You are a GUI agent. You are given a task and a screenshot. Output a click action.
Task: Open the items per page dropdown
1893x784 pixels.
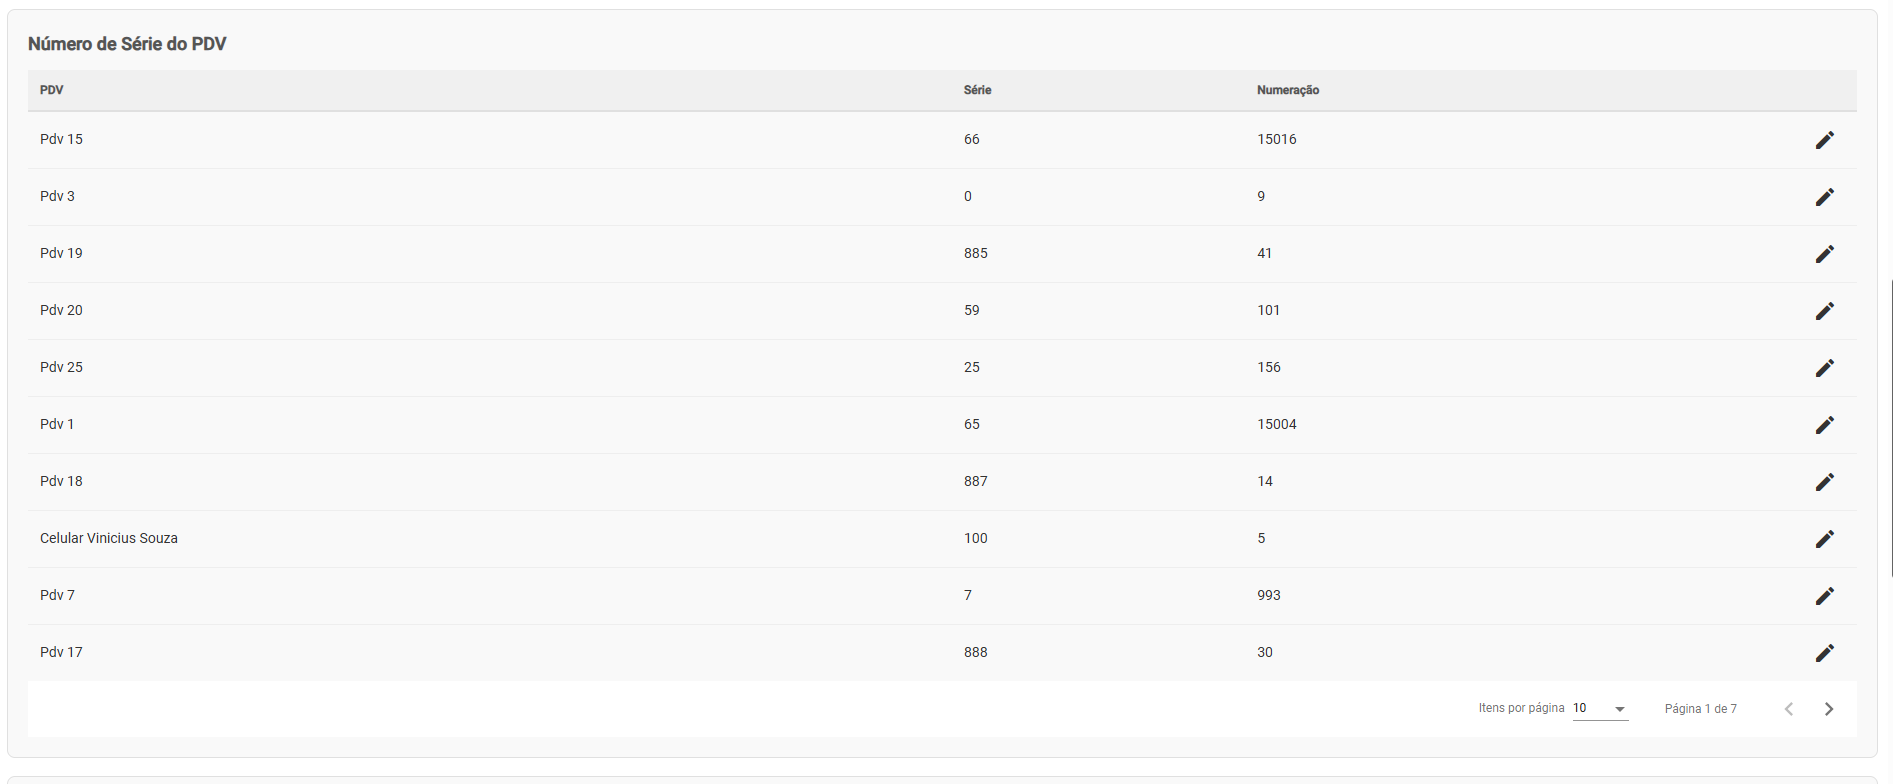[x=1600, y=708]
